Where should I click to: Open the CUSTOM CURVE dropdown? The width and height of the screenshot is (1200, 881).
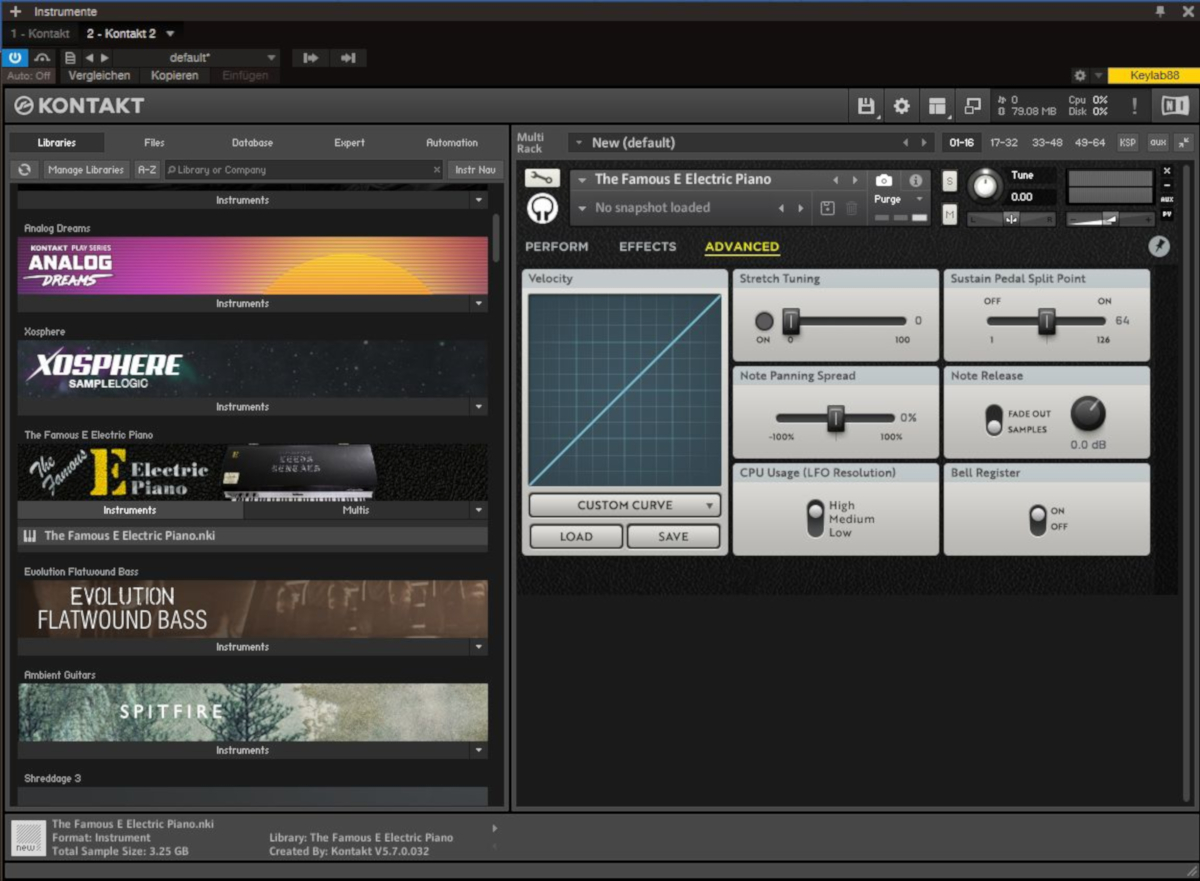pyautogui.click(x=625, y=505)
